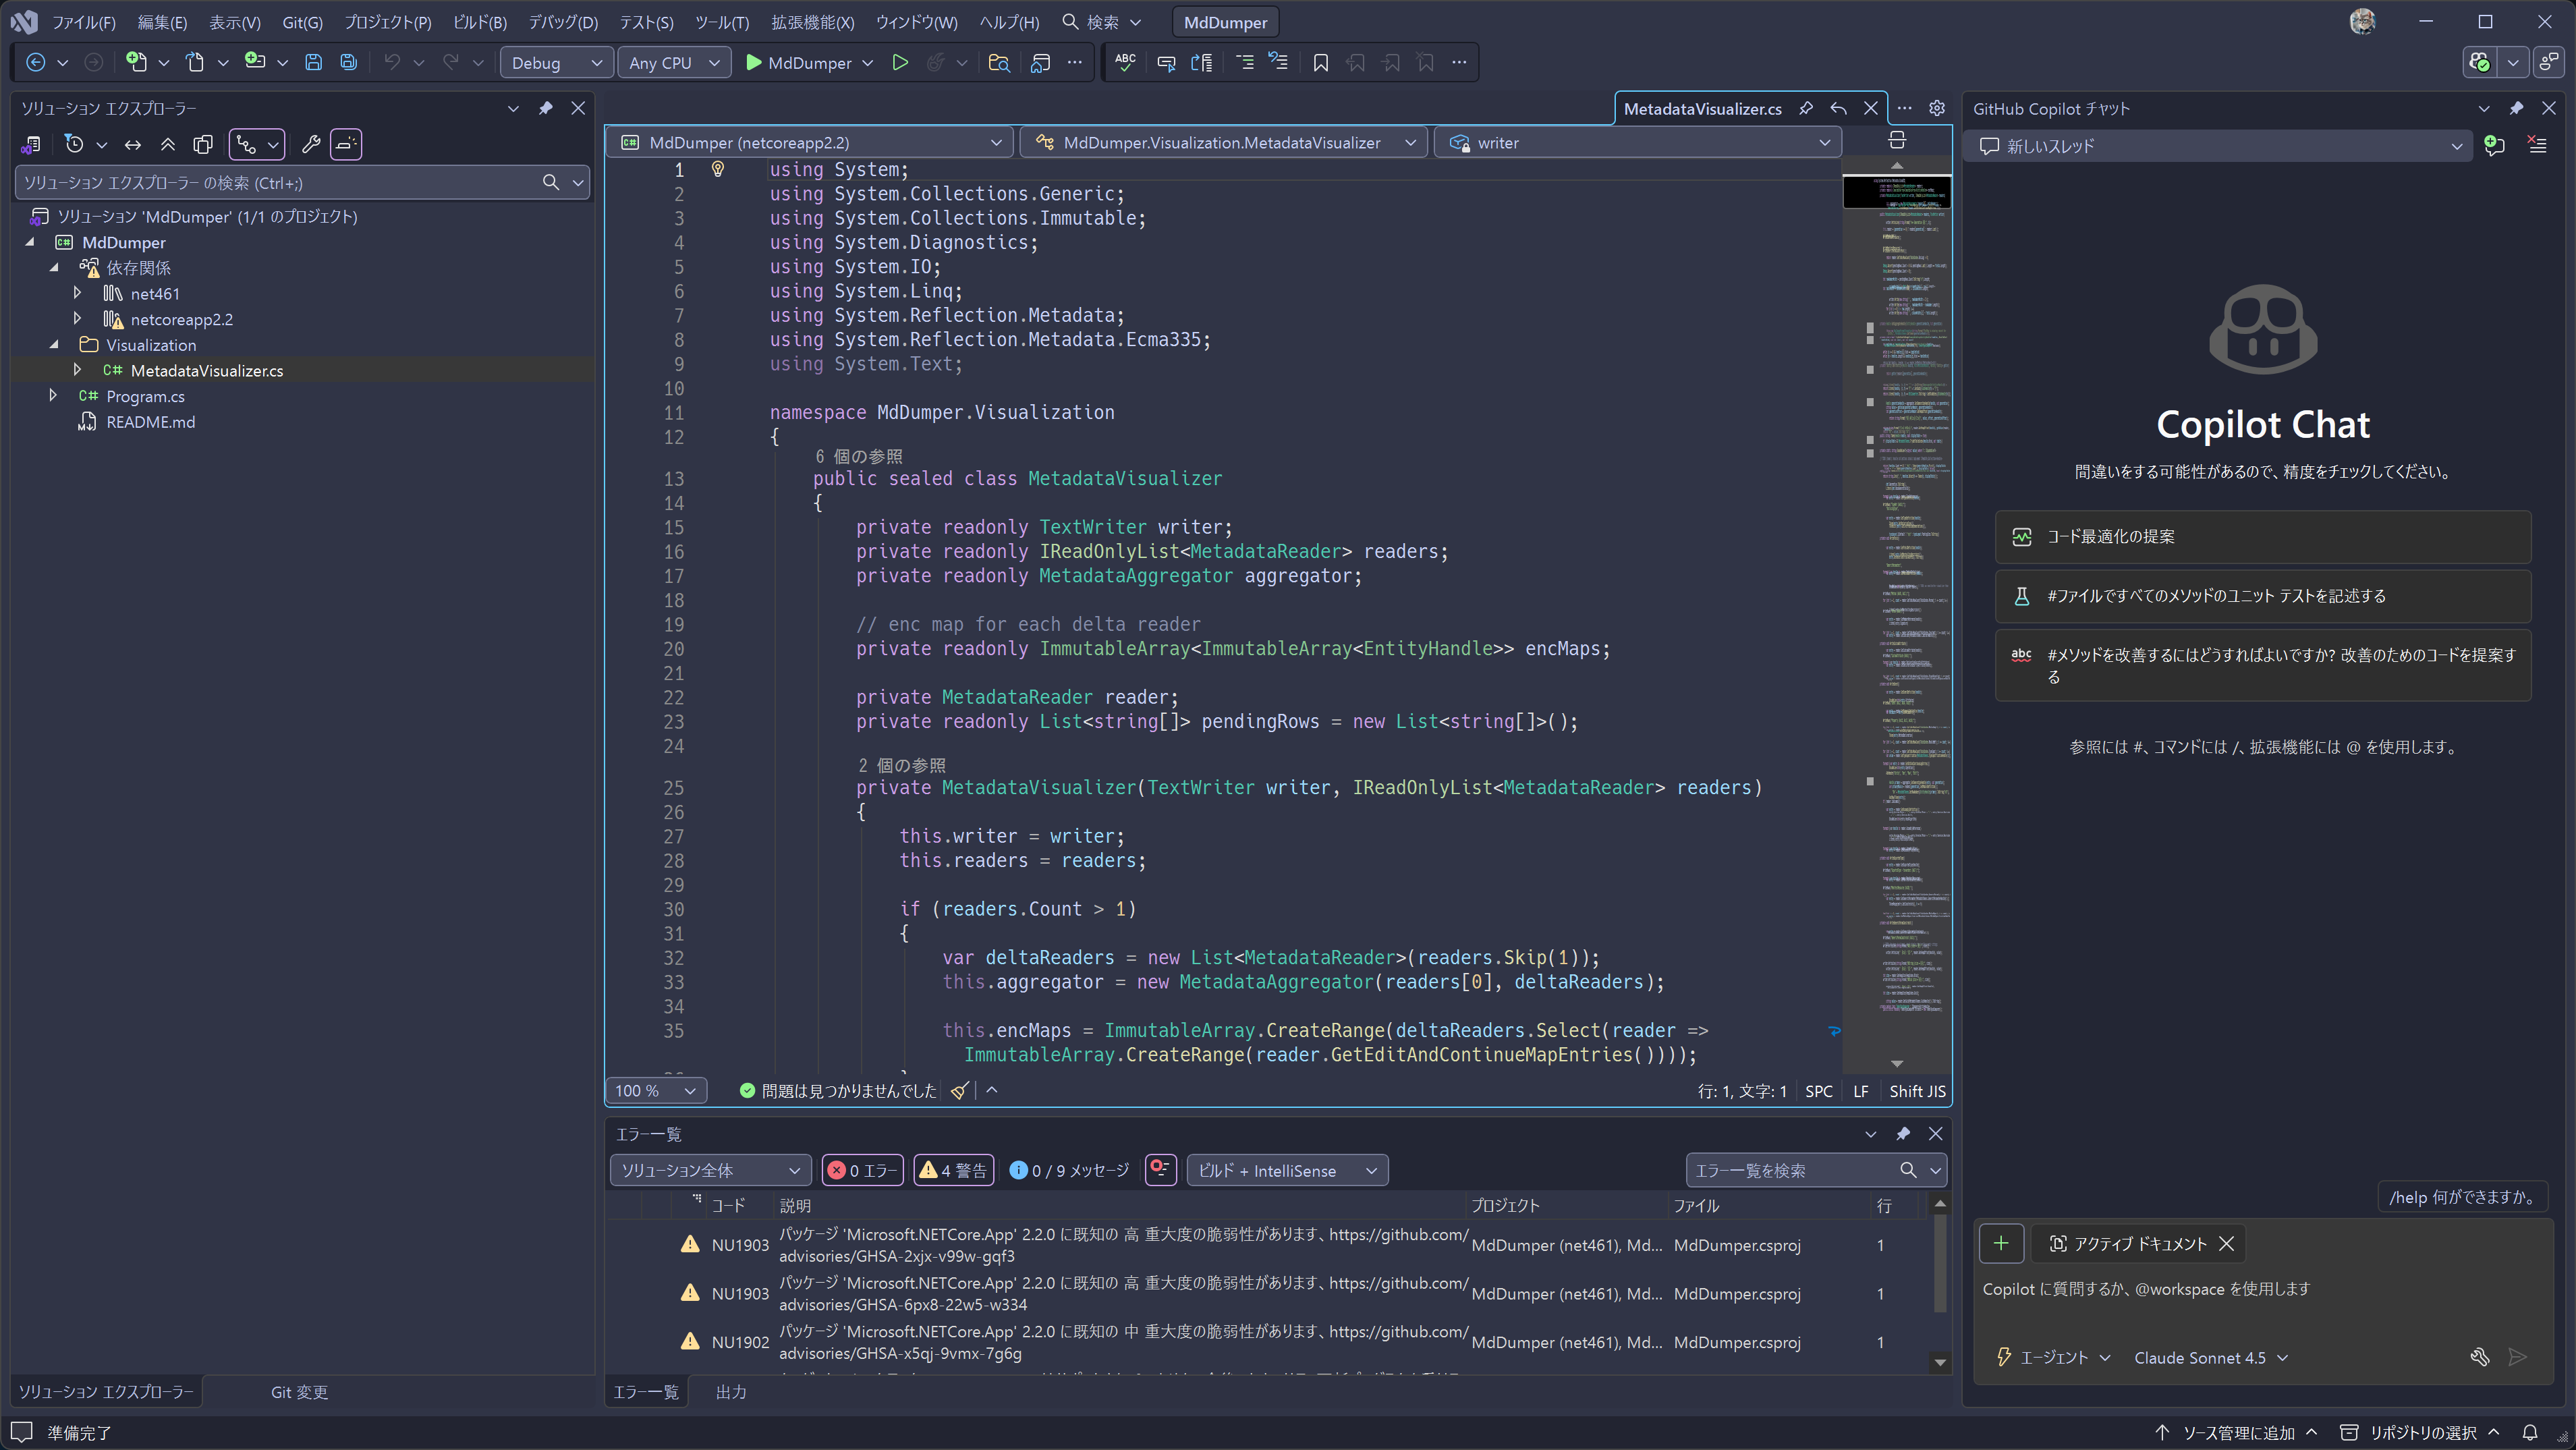
Task: Click Collapse All in Solution Explorer
Action: point(168,144)
